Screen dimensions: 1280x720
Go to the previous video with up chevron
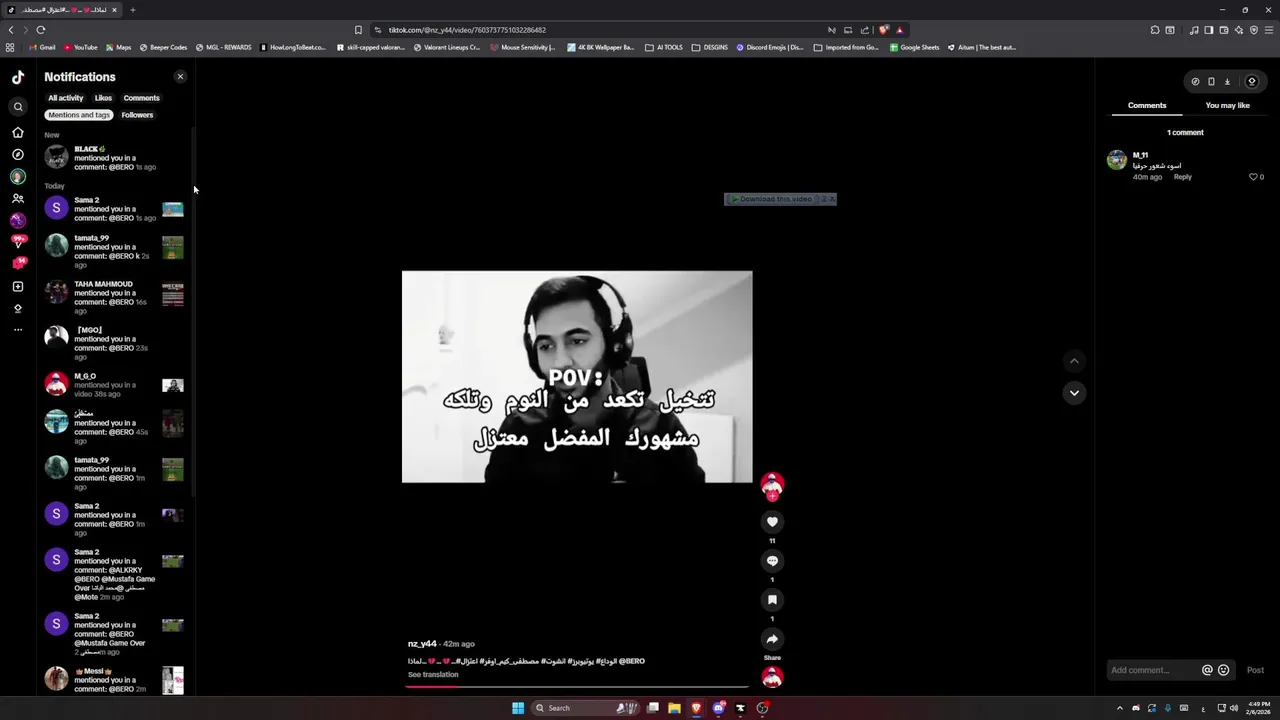pyautogui.click(x=1074, y=361)
